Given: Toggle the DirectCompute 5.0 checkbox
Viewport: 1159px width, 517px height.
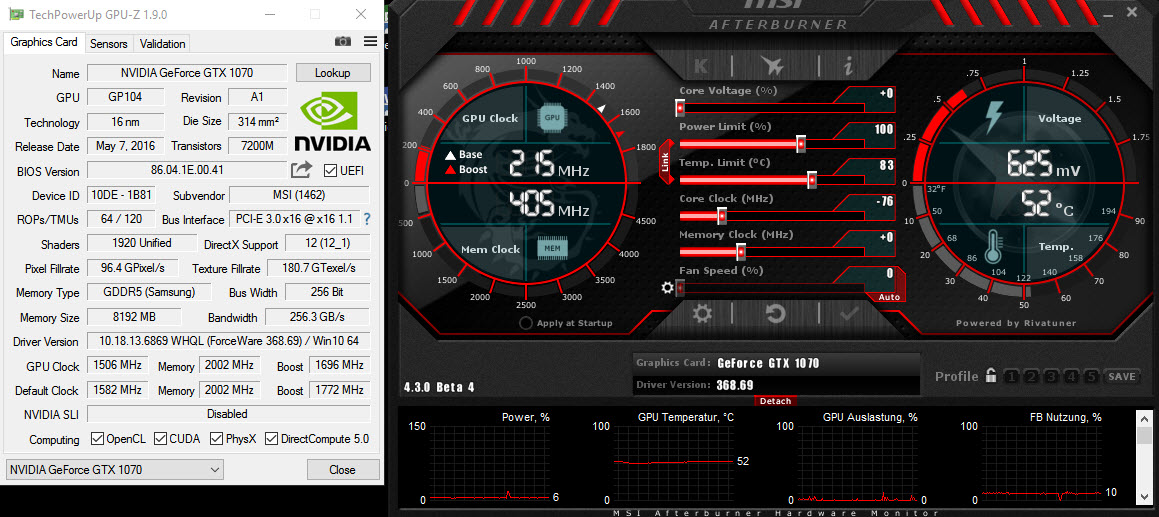Looking at the screenshot, I should point(271,439).
